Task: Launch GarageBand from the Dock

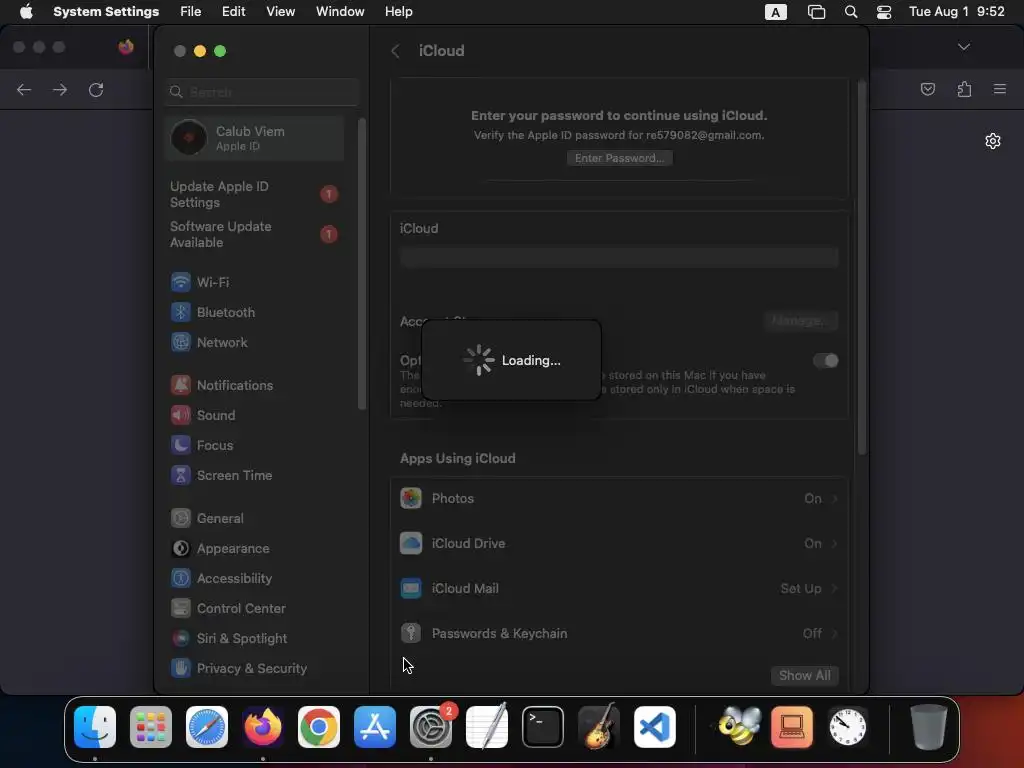Action: 599,727
